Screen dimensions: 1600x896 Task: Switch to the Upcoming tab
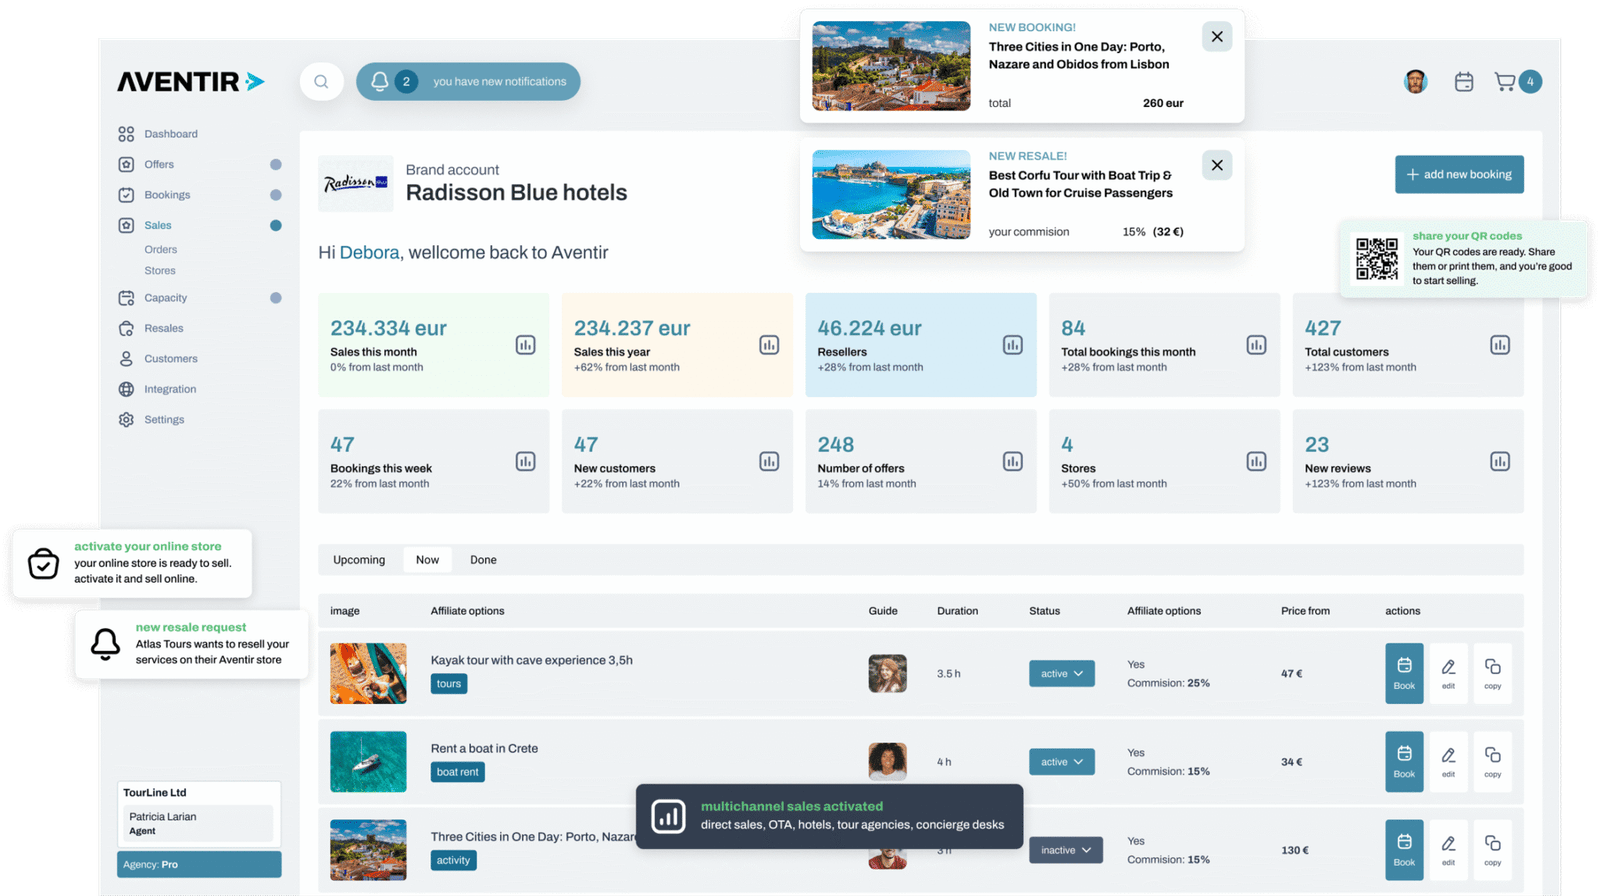[x=359, y=560]
